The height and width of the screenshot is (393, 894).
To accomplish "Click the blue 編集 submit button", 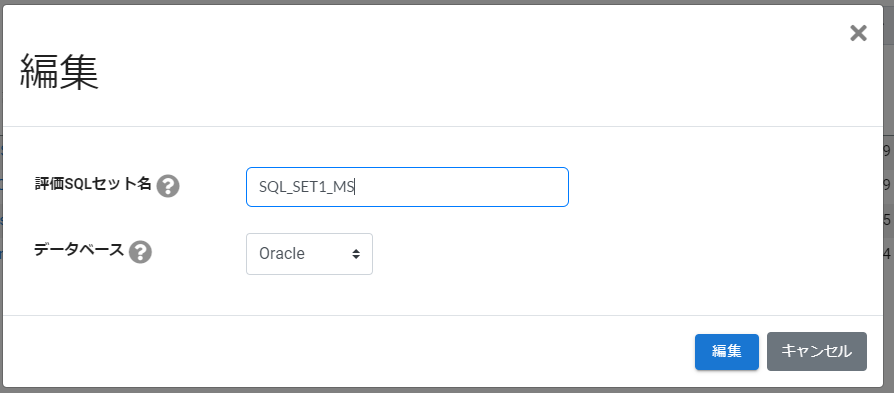I will 726,352.
